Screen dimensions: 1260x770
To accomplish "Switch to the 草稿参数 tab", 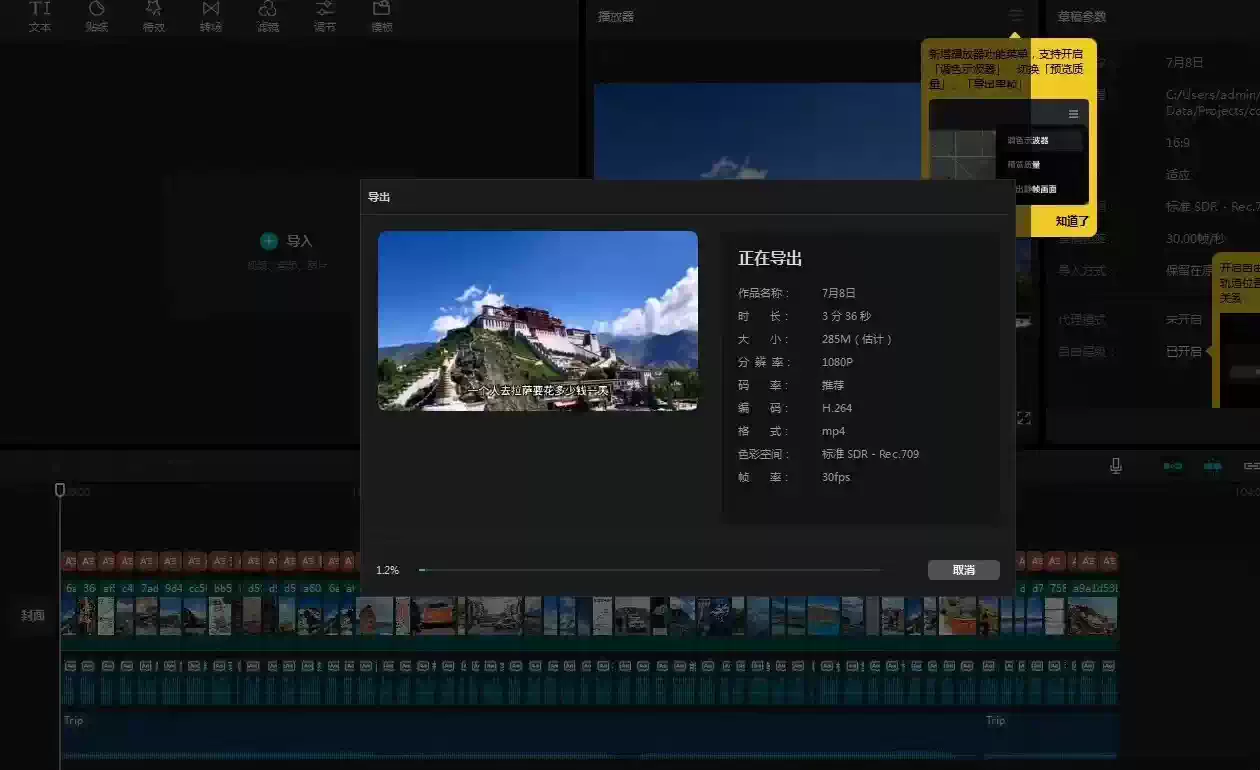I will click(x=1082, y=16).
